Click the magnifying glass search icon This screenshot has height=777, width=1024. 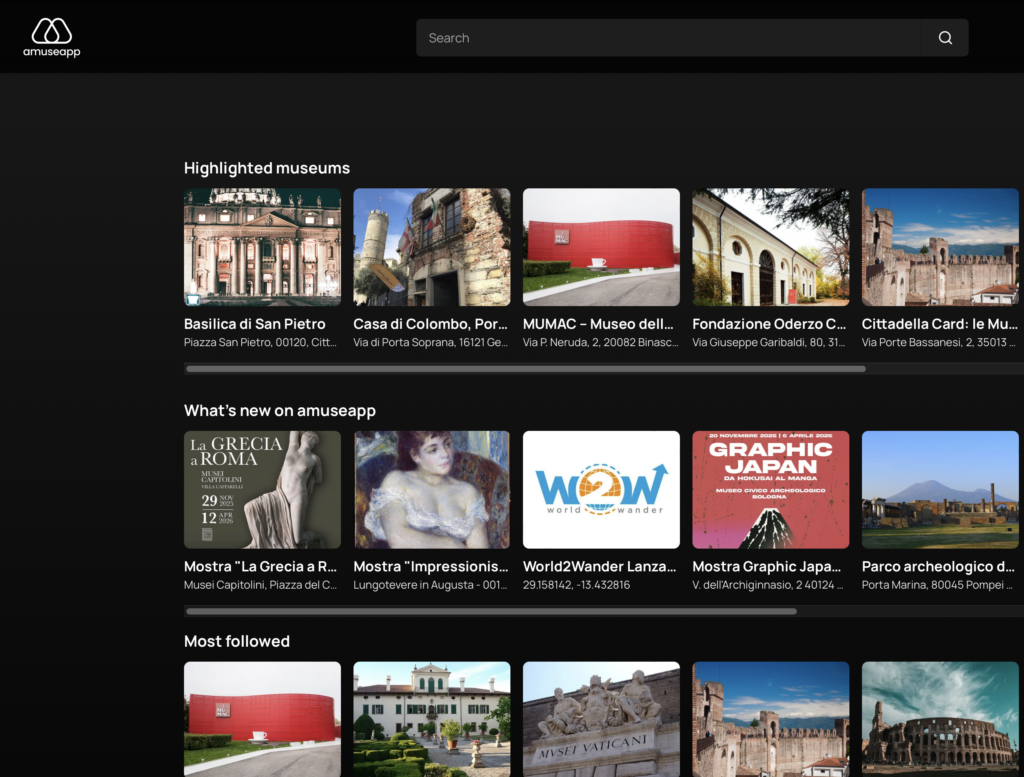tap(945, 38)
